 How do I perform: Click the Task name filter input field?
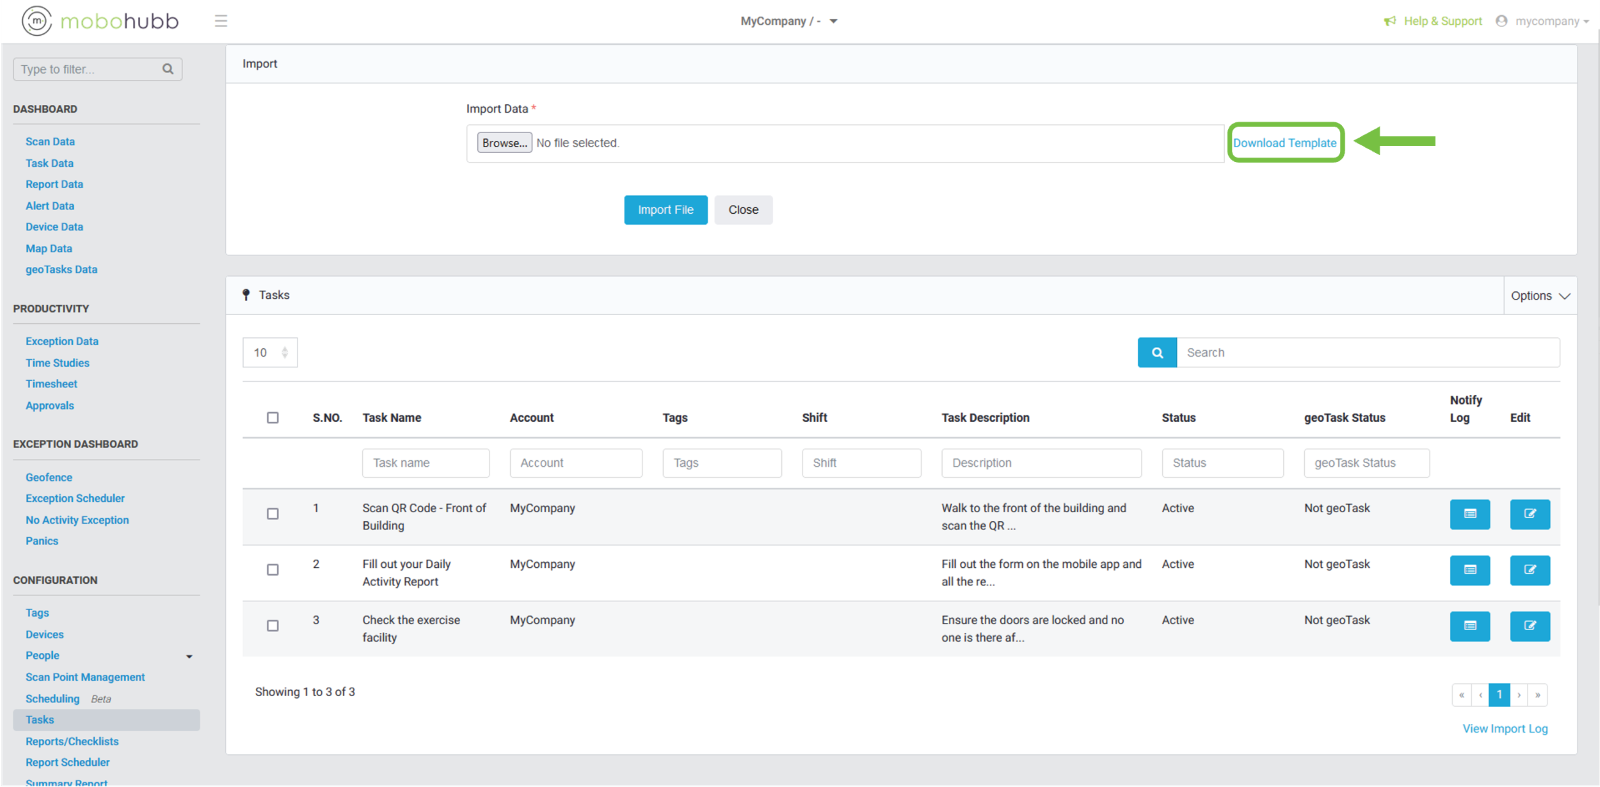(x=425, y=463)
